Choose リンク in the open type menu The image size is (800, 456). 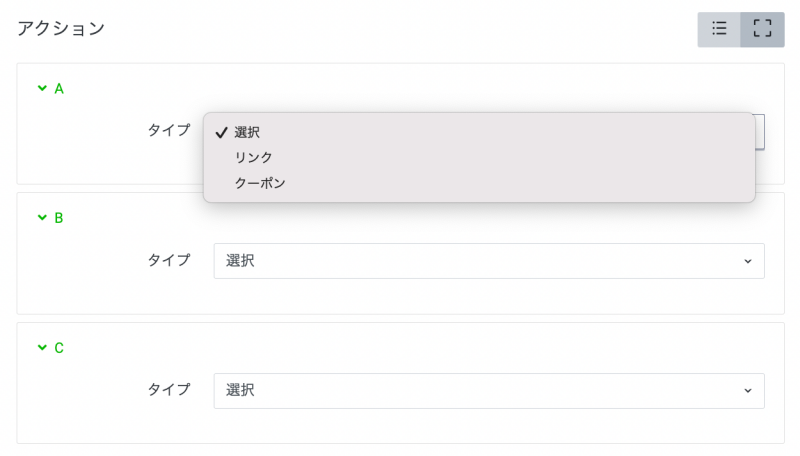click(253, 157)
